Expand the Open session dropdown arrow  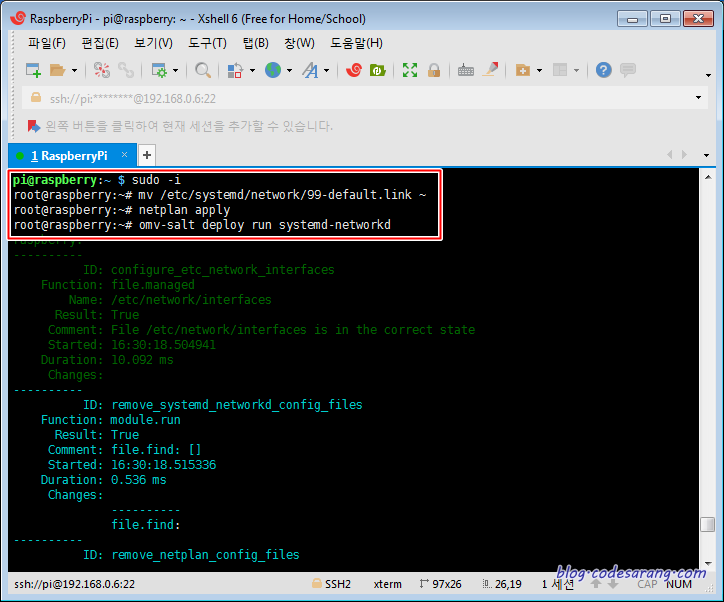tap(74, 71)
